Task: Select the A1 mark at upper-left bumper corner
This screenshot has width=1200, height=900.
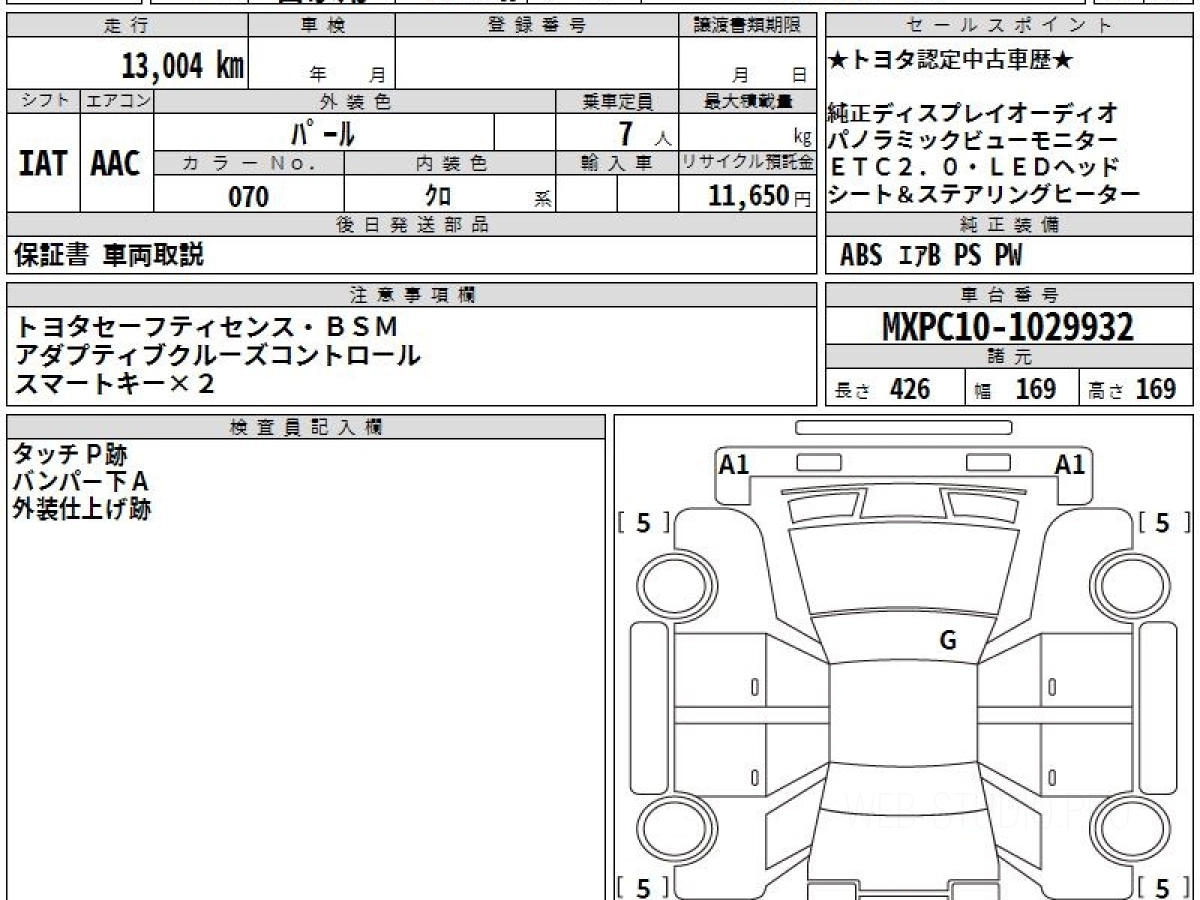Action: (734, 464)
